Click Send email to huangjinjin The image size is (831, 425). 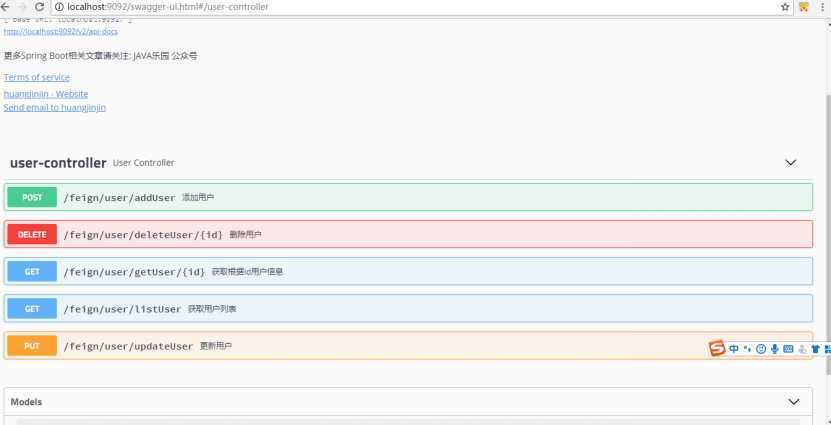point(55,108)
